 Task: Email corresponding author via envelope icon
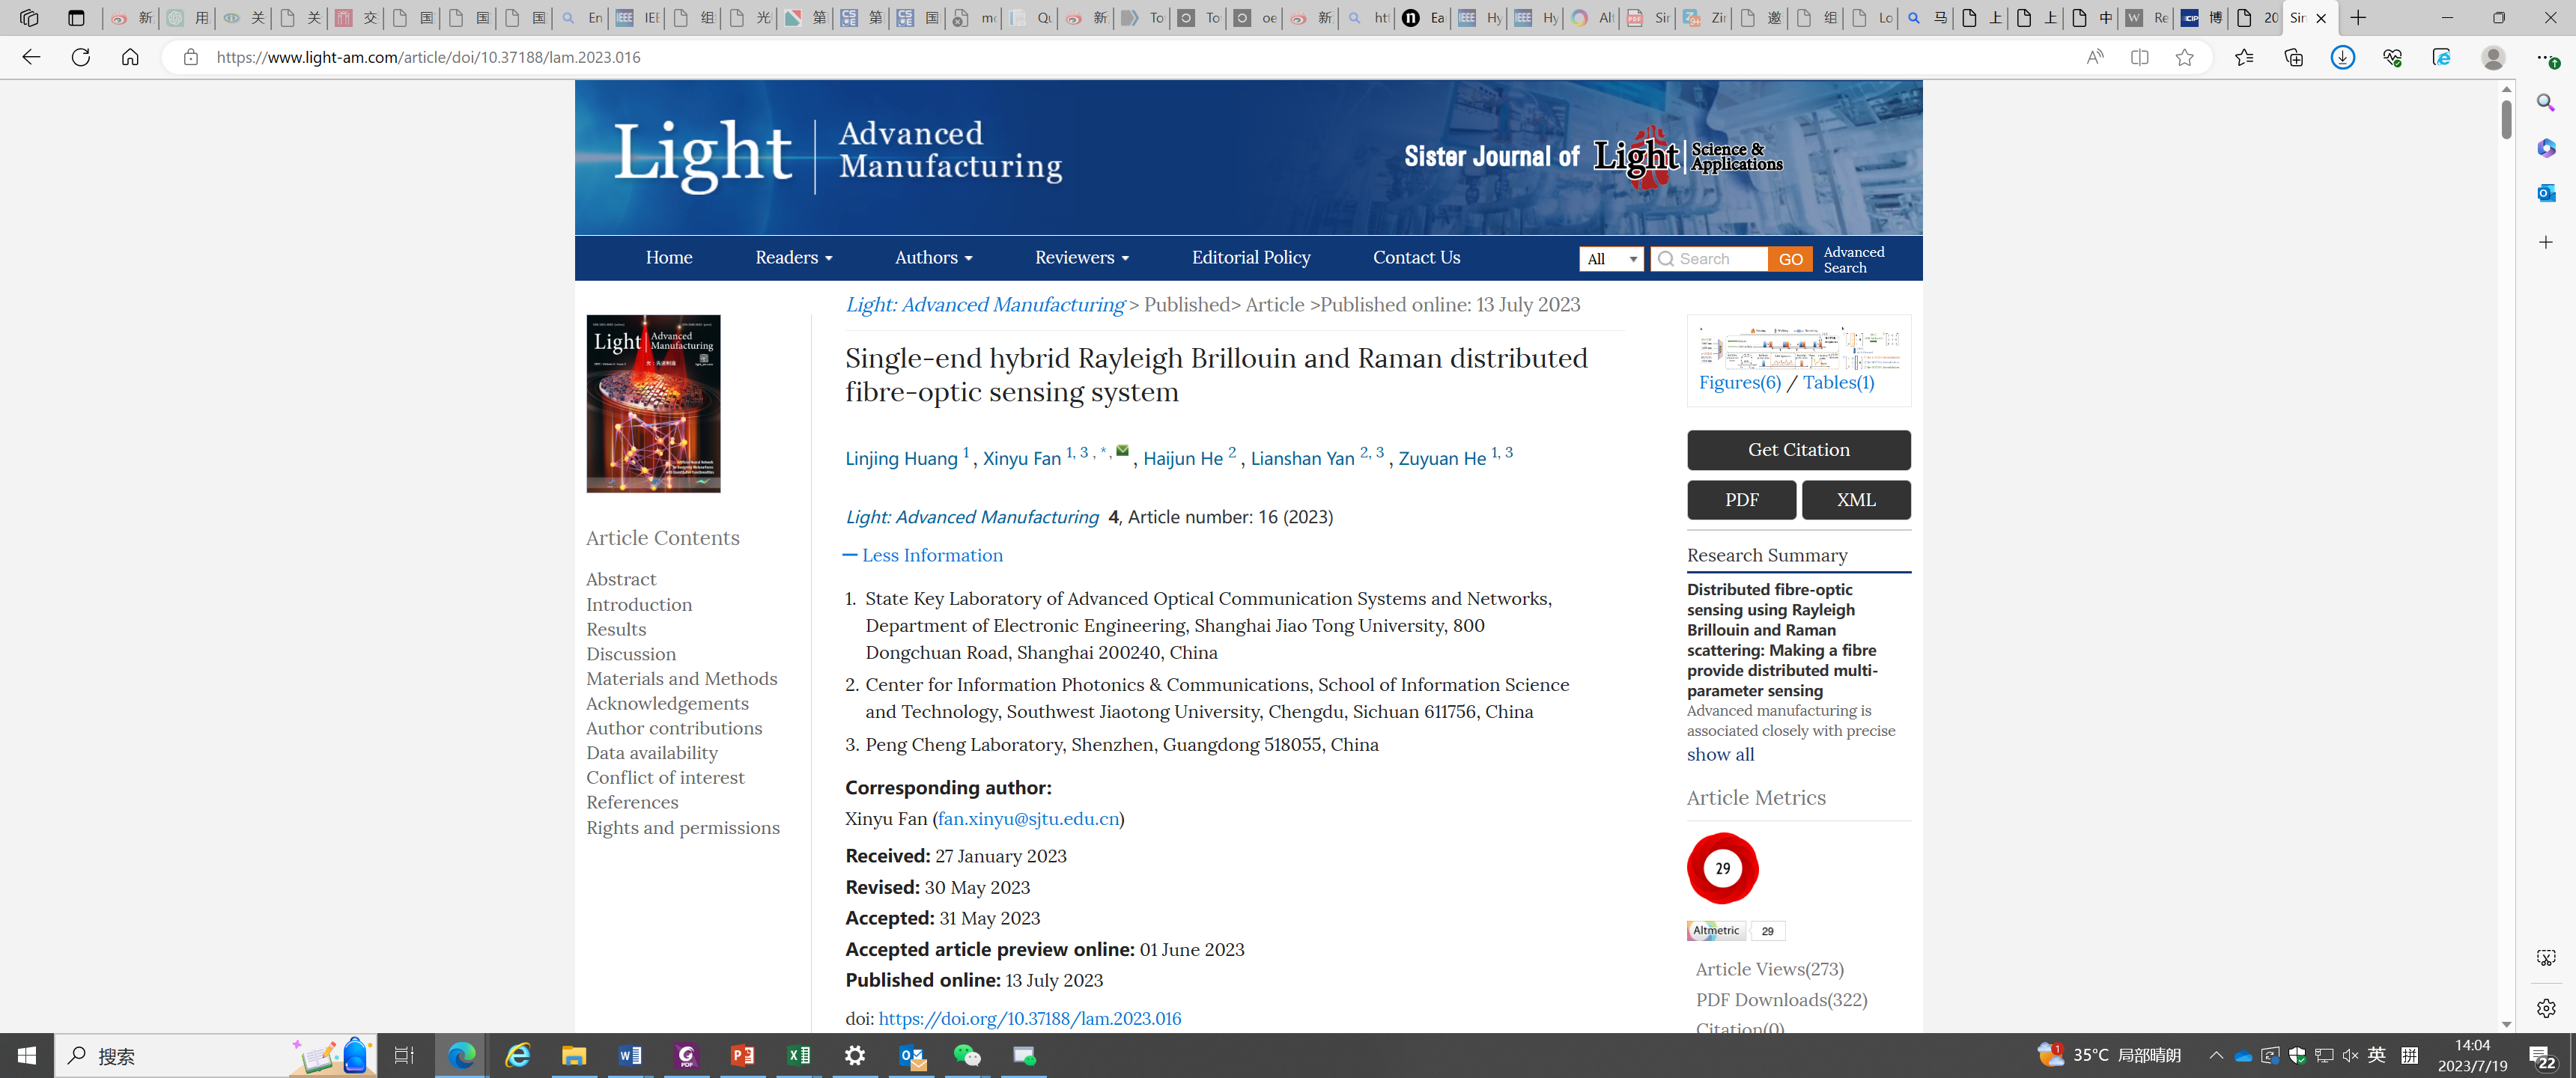click(x=1122, y=451)
